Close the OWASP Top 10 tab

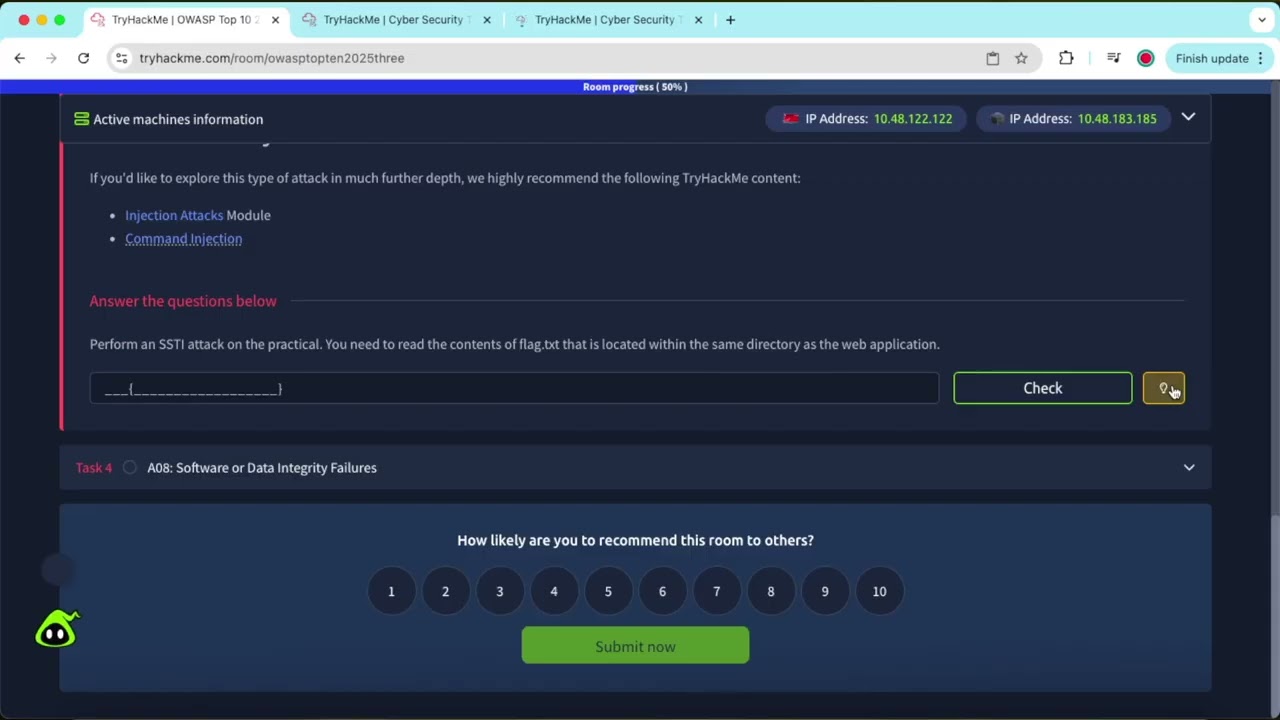pyautogui.click(x=275, y=20)
